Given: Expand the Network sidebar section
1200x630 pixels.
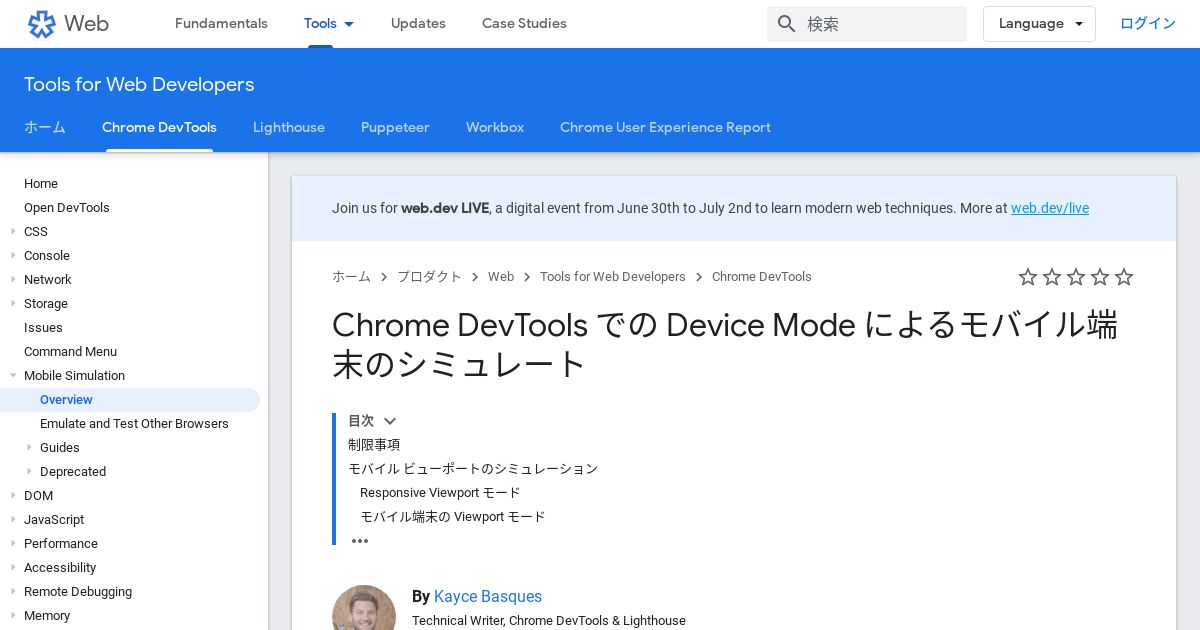Looking at the screenshot, I should pos(14,280).
